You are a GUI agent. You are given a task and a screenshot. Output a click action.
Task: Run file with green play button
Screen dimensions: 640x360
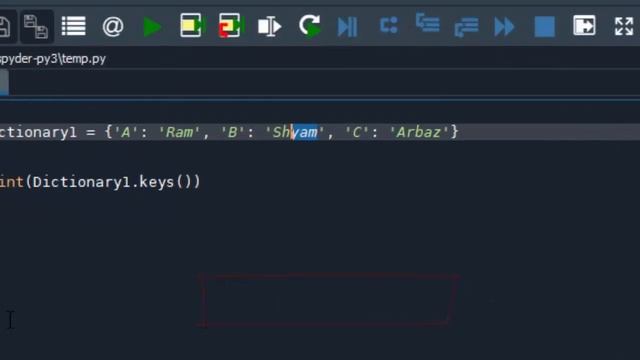[152, 27]
